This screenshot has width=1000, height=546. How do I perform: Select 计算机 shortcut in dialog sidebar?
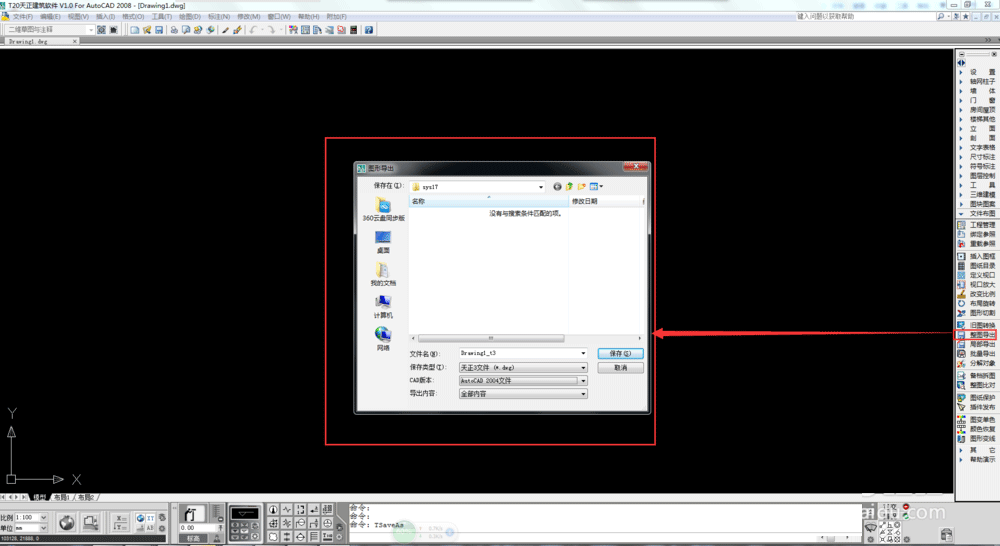[383, 307]
